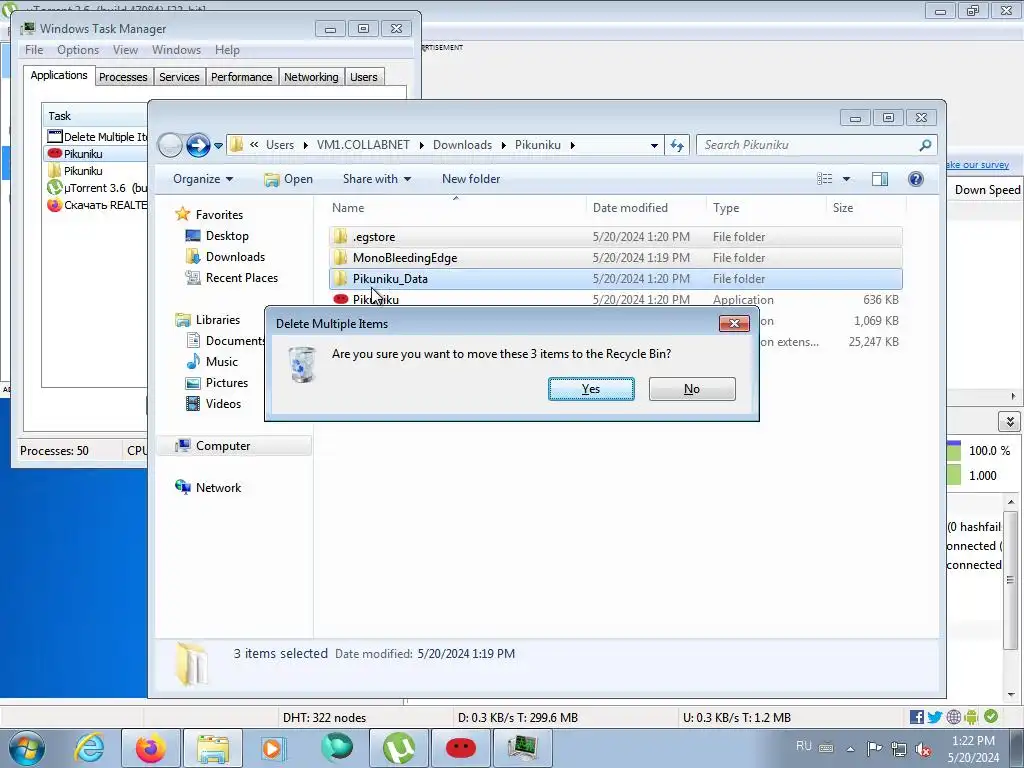Switch to the Processes tab
Viewport: 1024px width, 768px height.
[123, 77]
